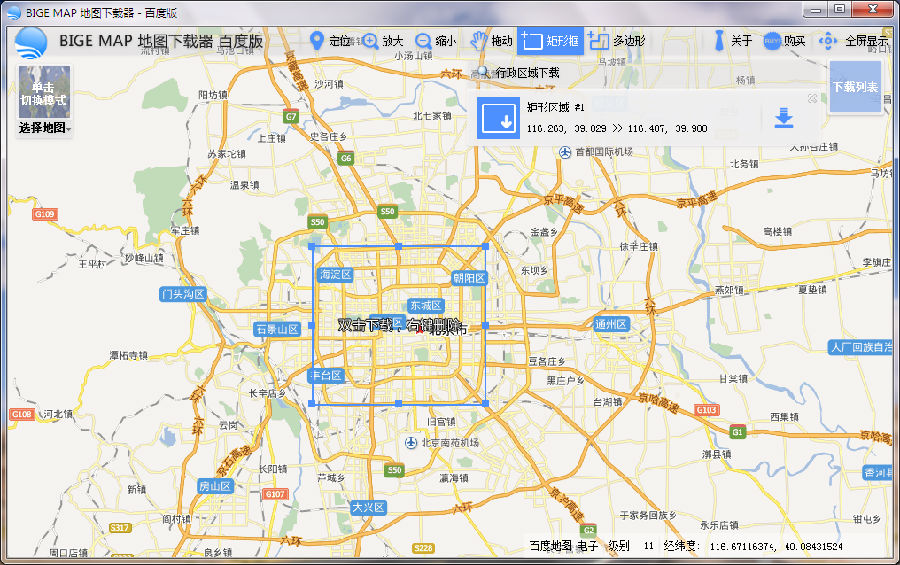Screen dimensions: 900x565
Task: Click the 放大 zoom-in magnifier
Action: (x=382, y=41)
